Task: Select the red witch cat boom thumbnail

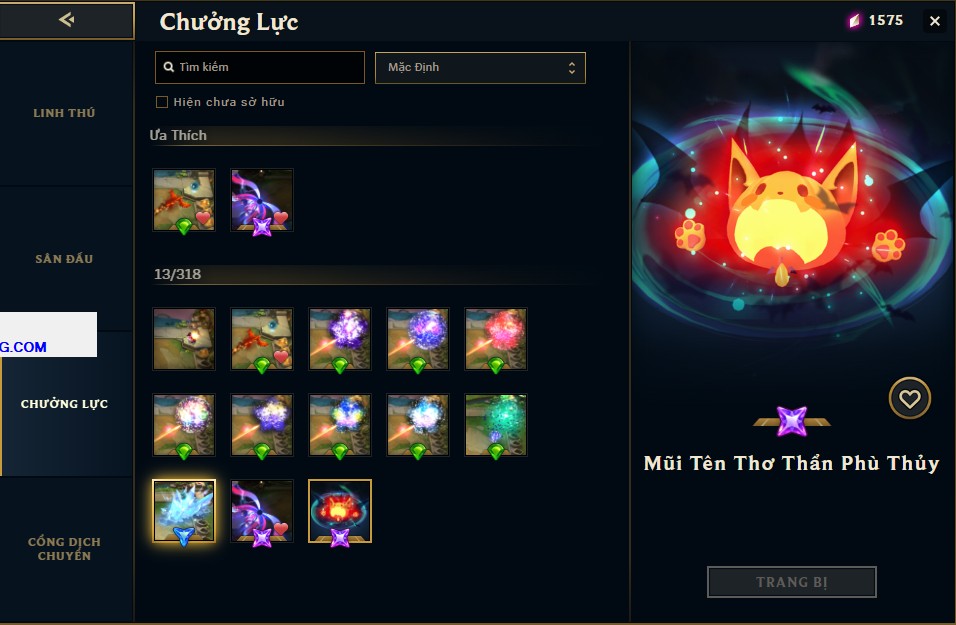Action: [x=340, y=511]
